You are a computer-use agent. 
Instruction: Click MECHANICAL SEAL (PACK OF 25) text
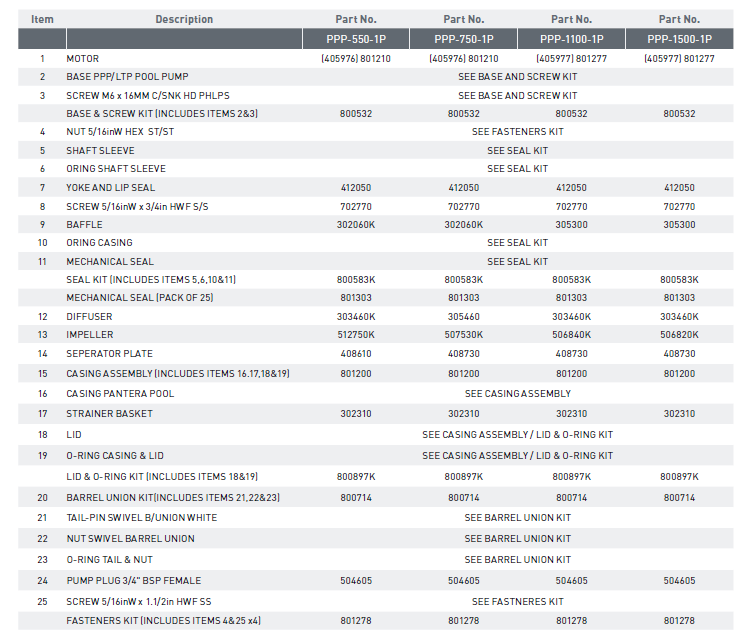(x=140, y=298)
